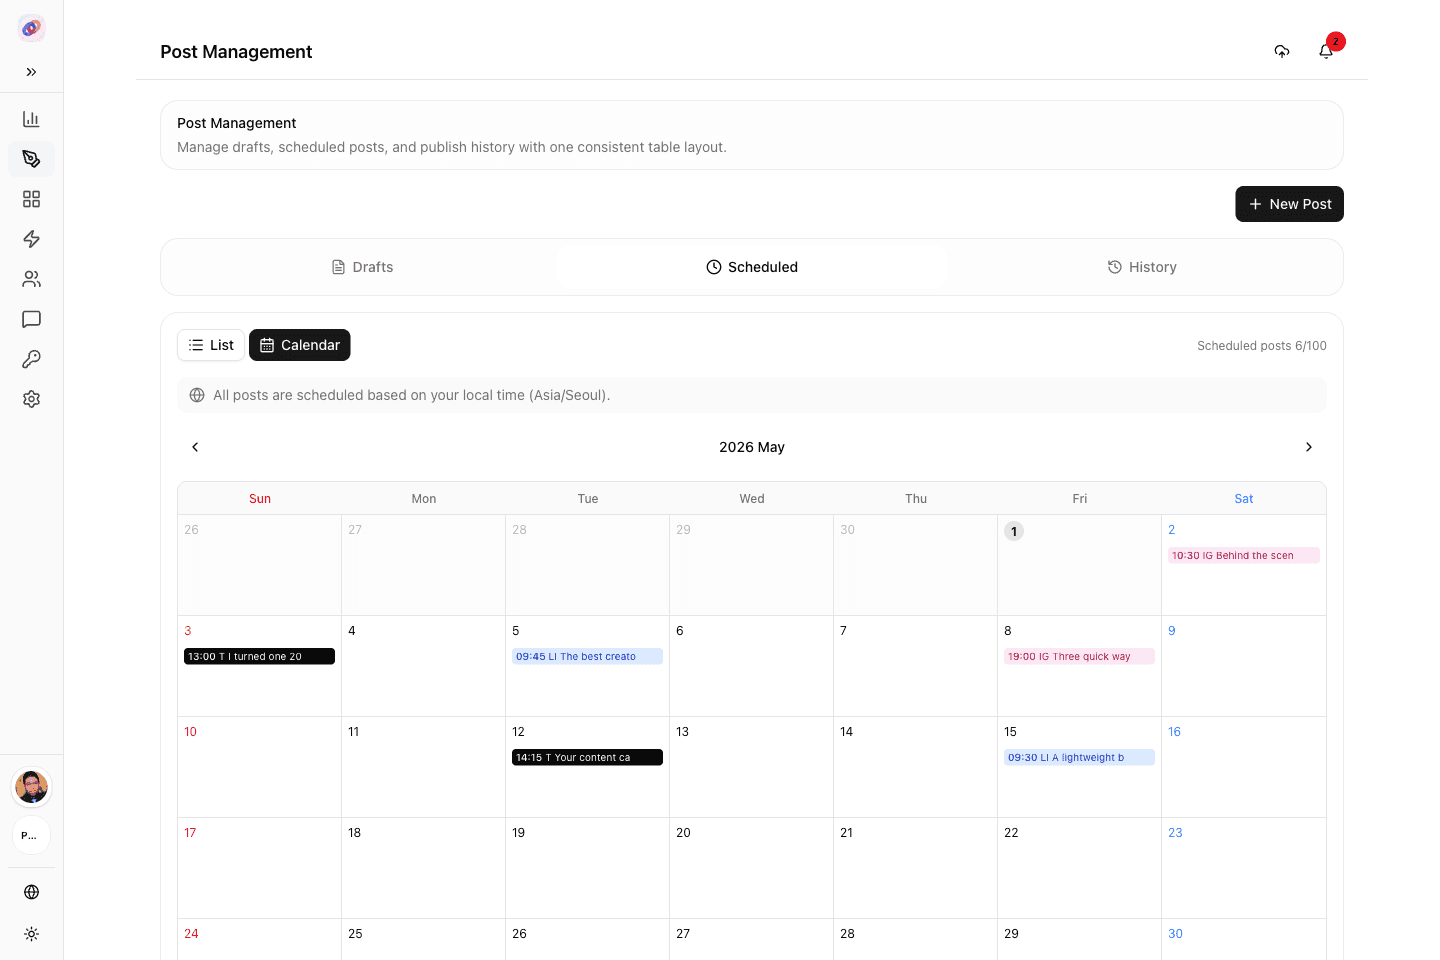Open the globe language icon in sidebar
This screenshot has height=960, width=1440.
(x=31, y=892)
